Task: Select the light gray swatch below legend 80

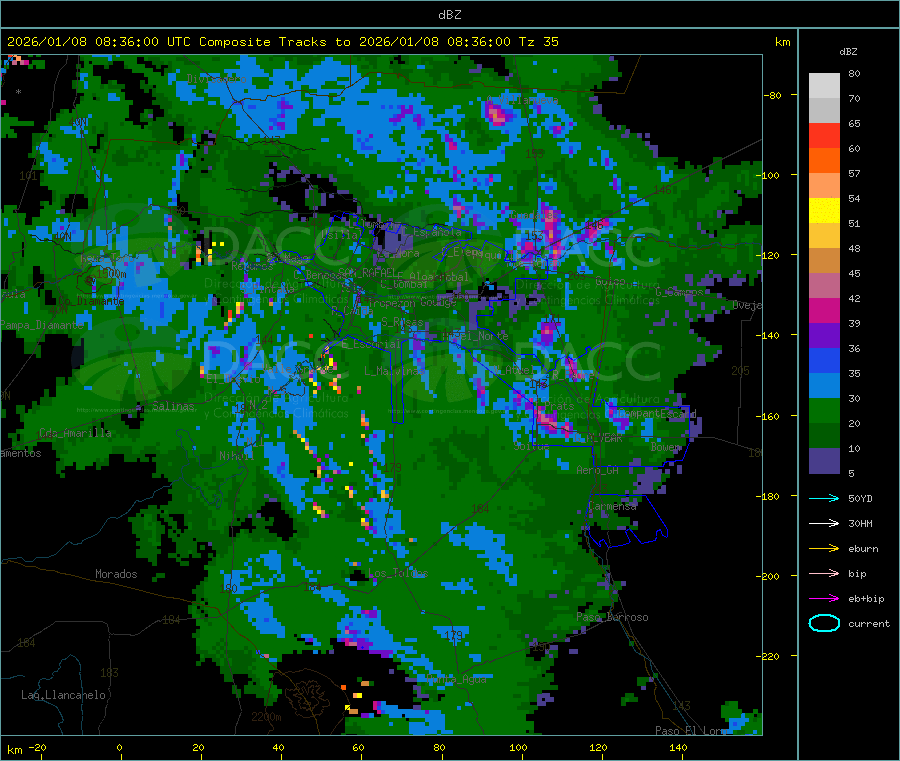Action: pyautogui.click(x=824, y=86)
